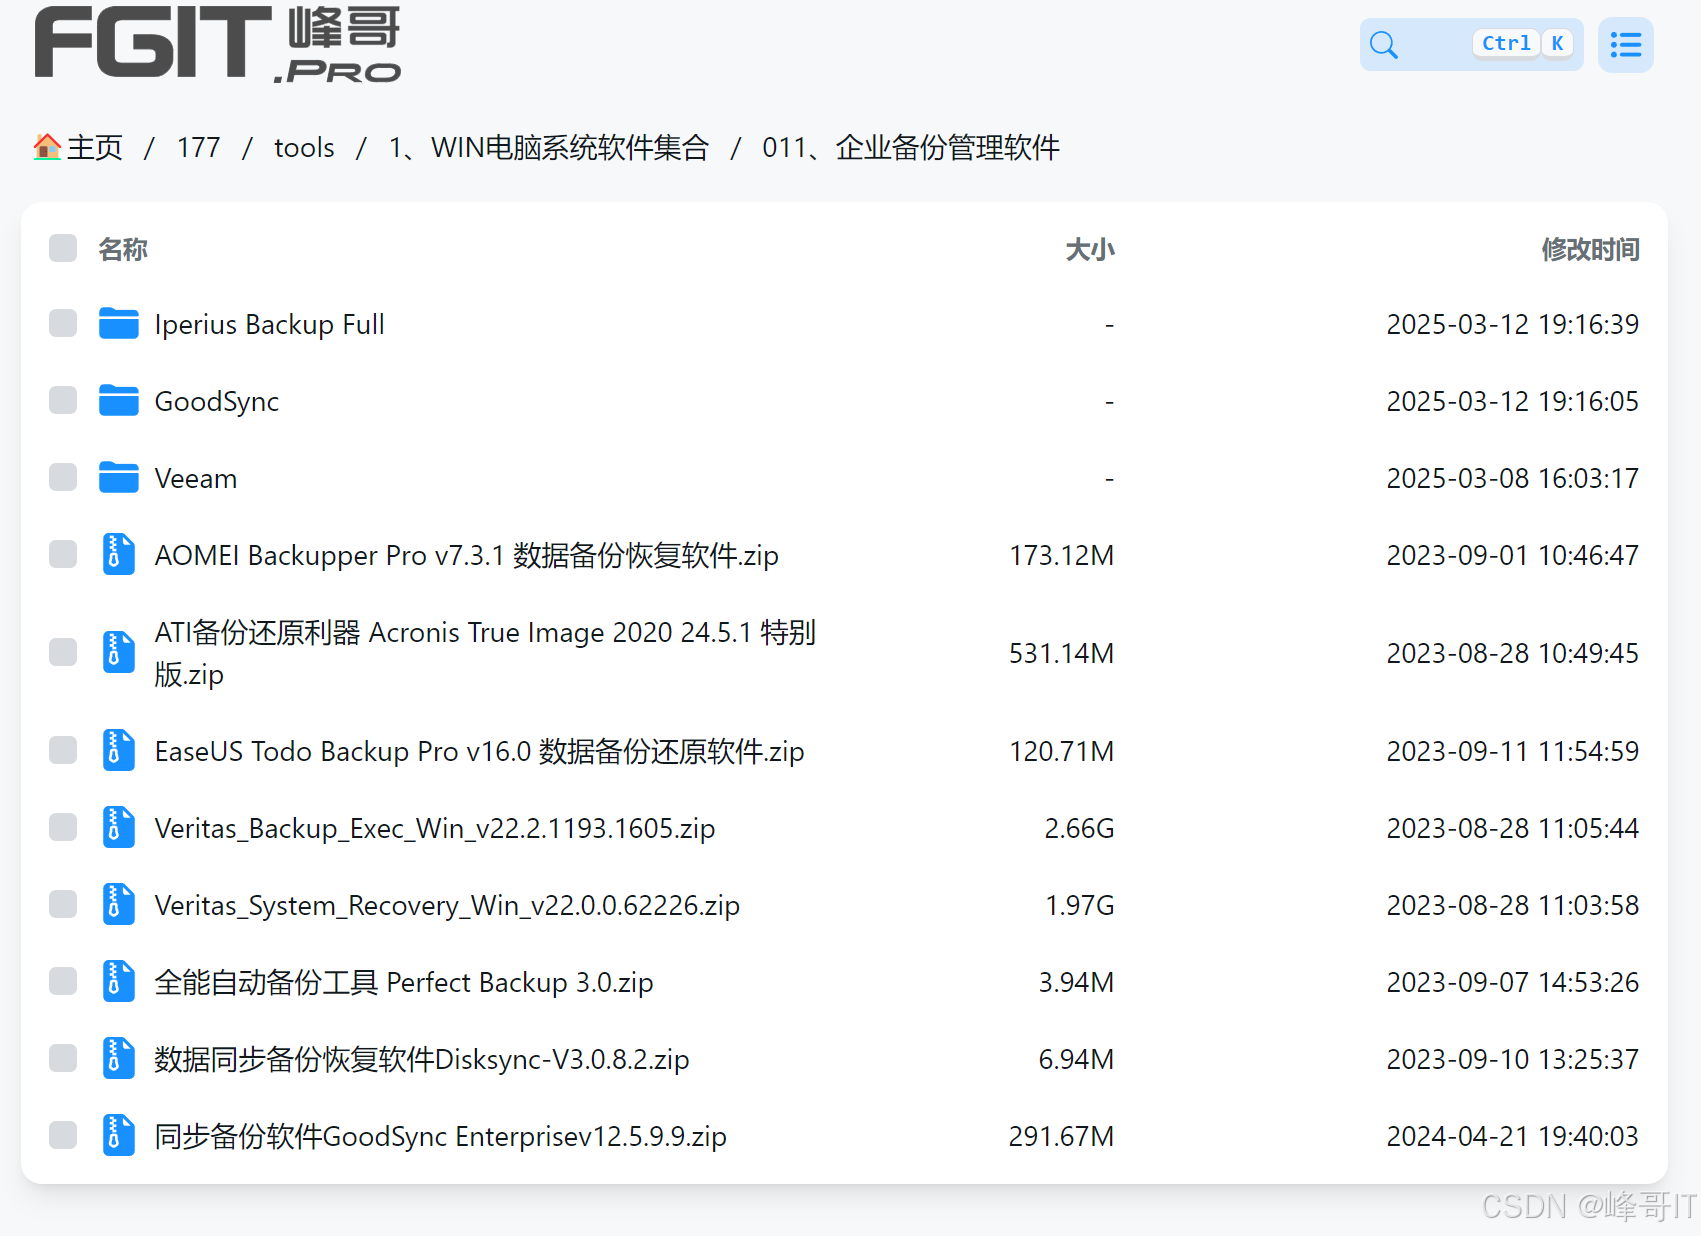Click the GoodSync folder icon

click(x=119, y=401)
